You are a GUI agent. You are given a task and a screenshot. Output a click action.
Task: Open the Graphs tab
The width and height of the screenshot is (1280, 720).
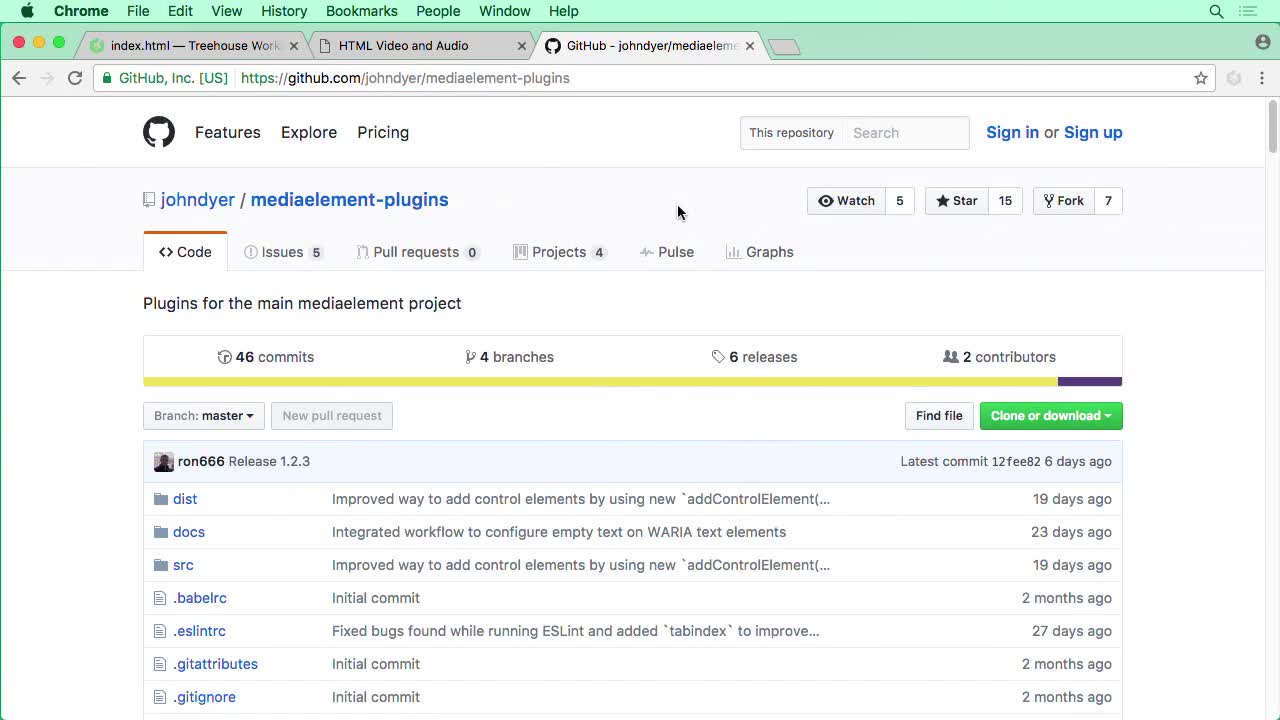click(759, 252)
